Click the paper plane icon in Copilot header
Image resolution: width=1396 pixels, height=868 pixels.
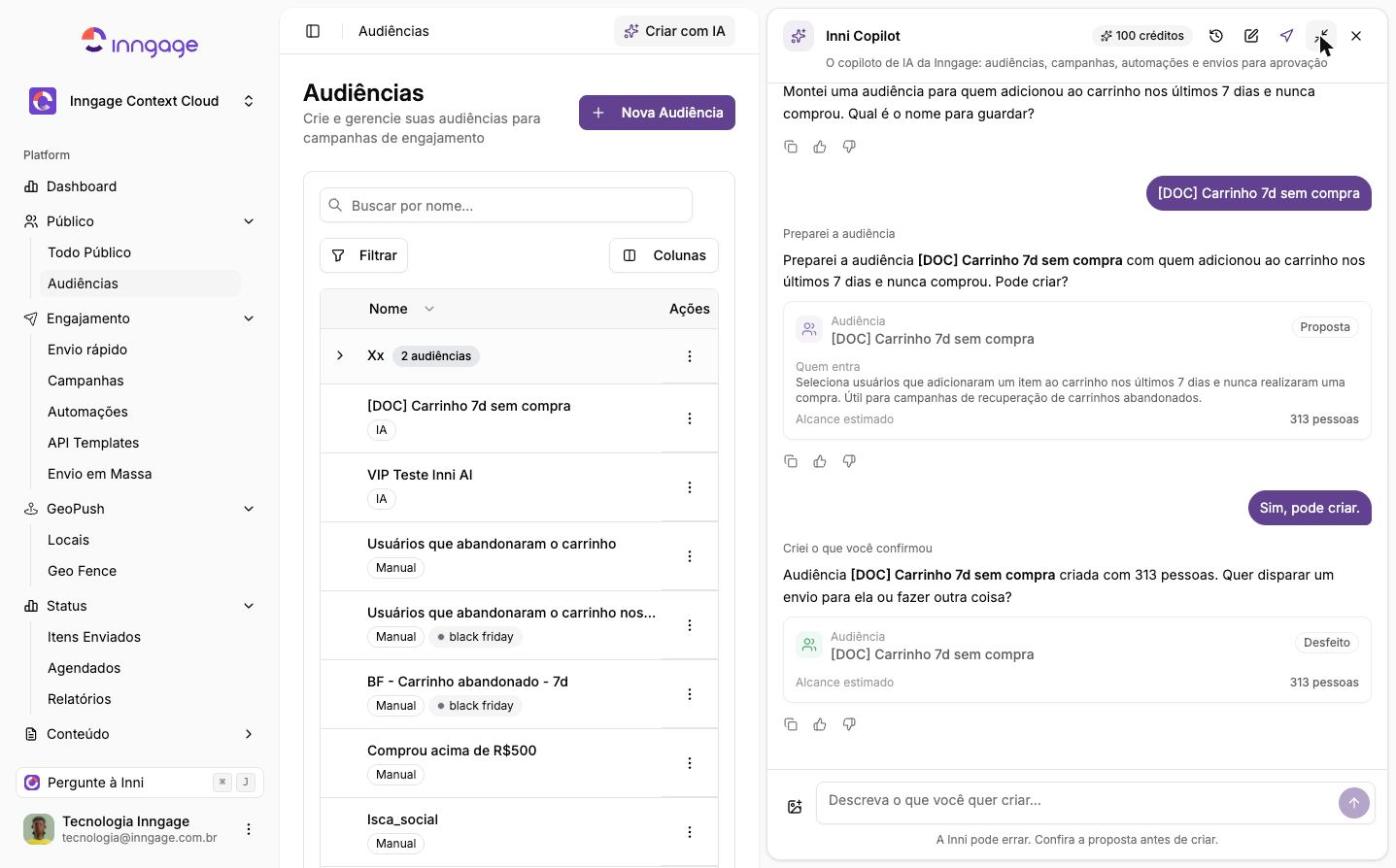point(1286,36)
